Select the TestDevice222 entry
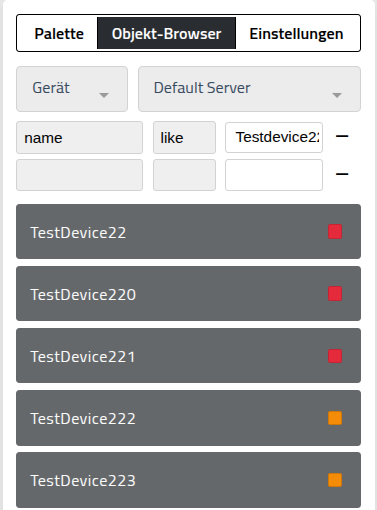 pyautogui.click(x=188, y=418)
